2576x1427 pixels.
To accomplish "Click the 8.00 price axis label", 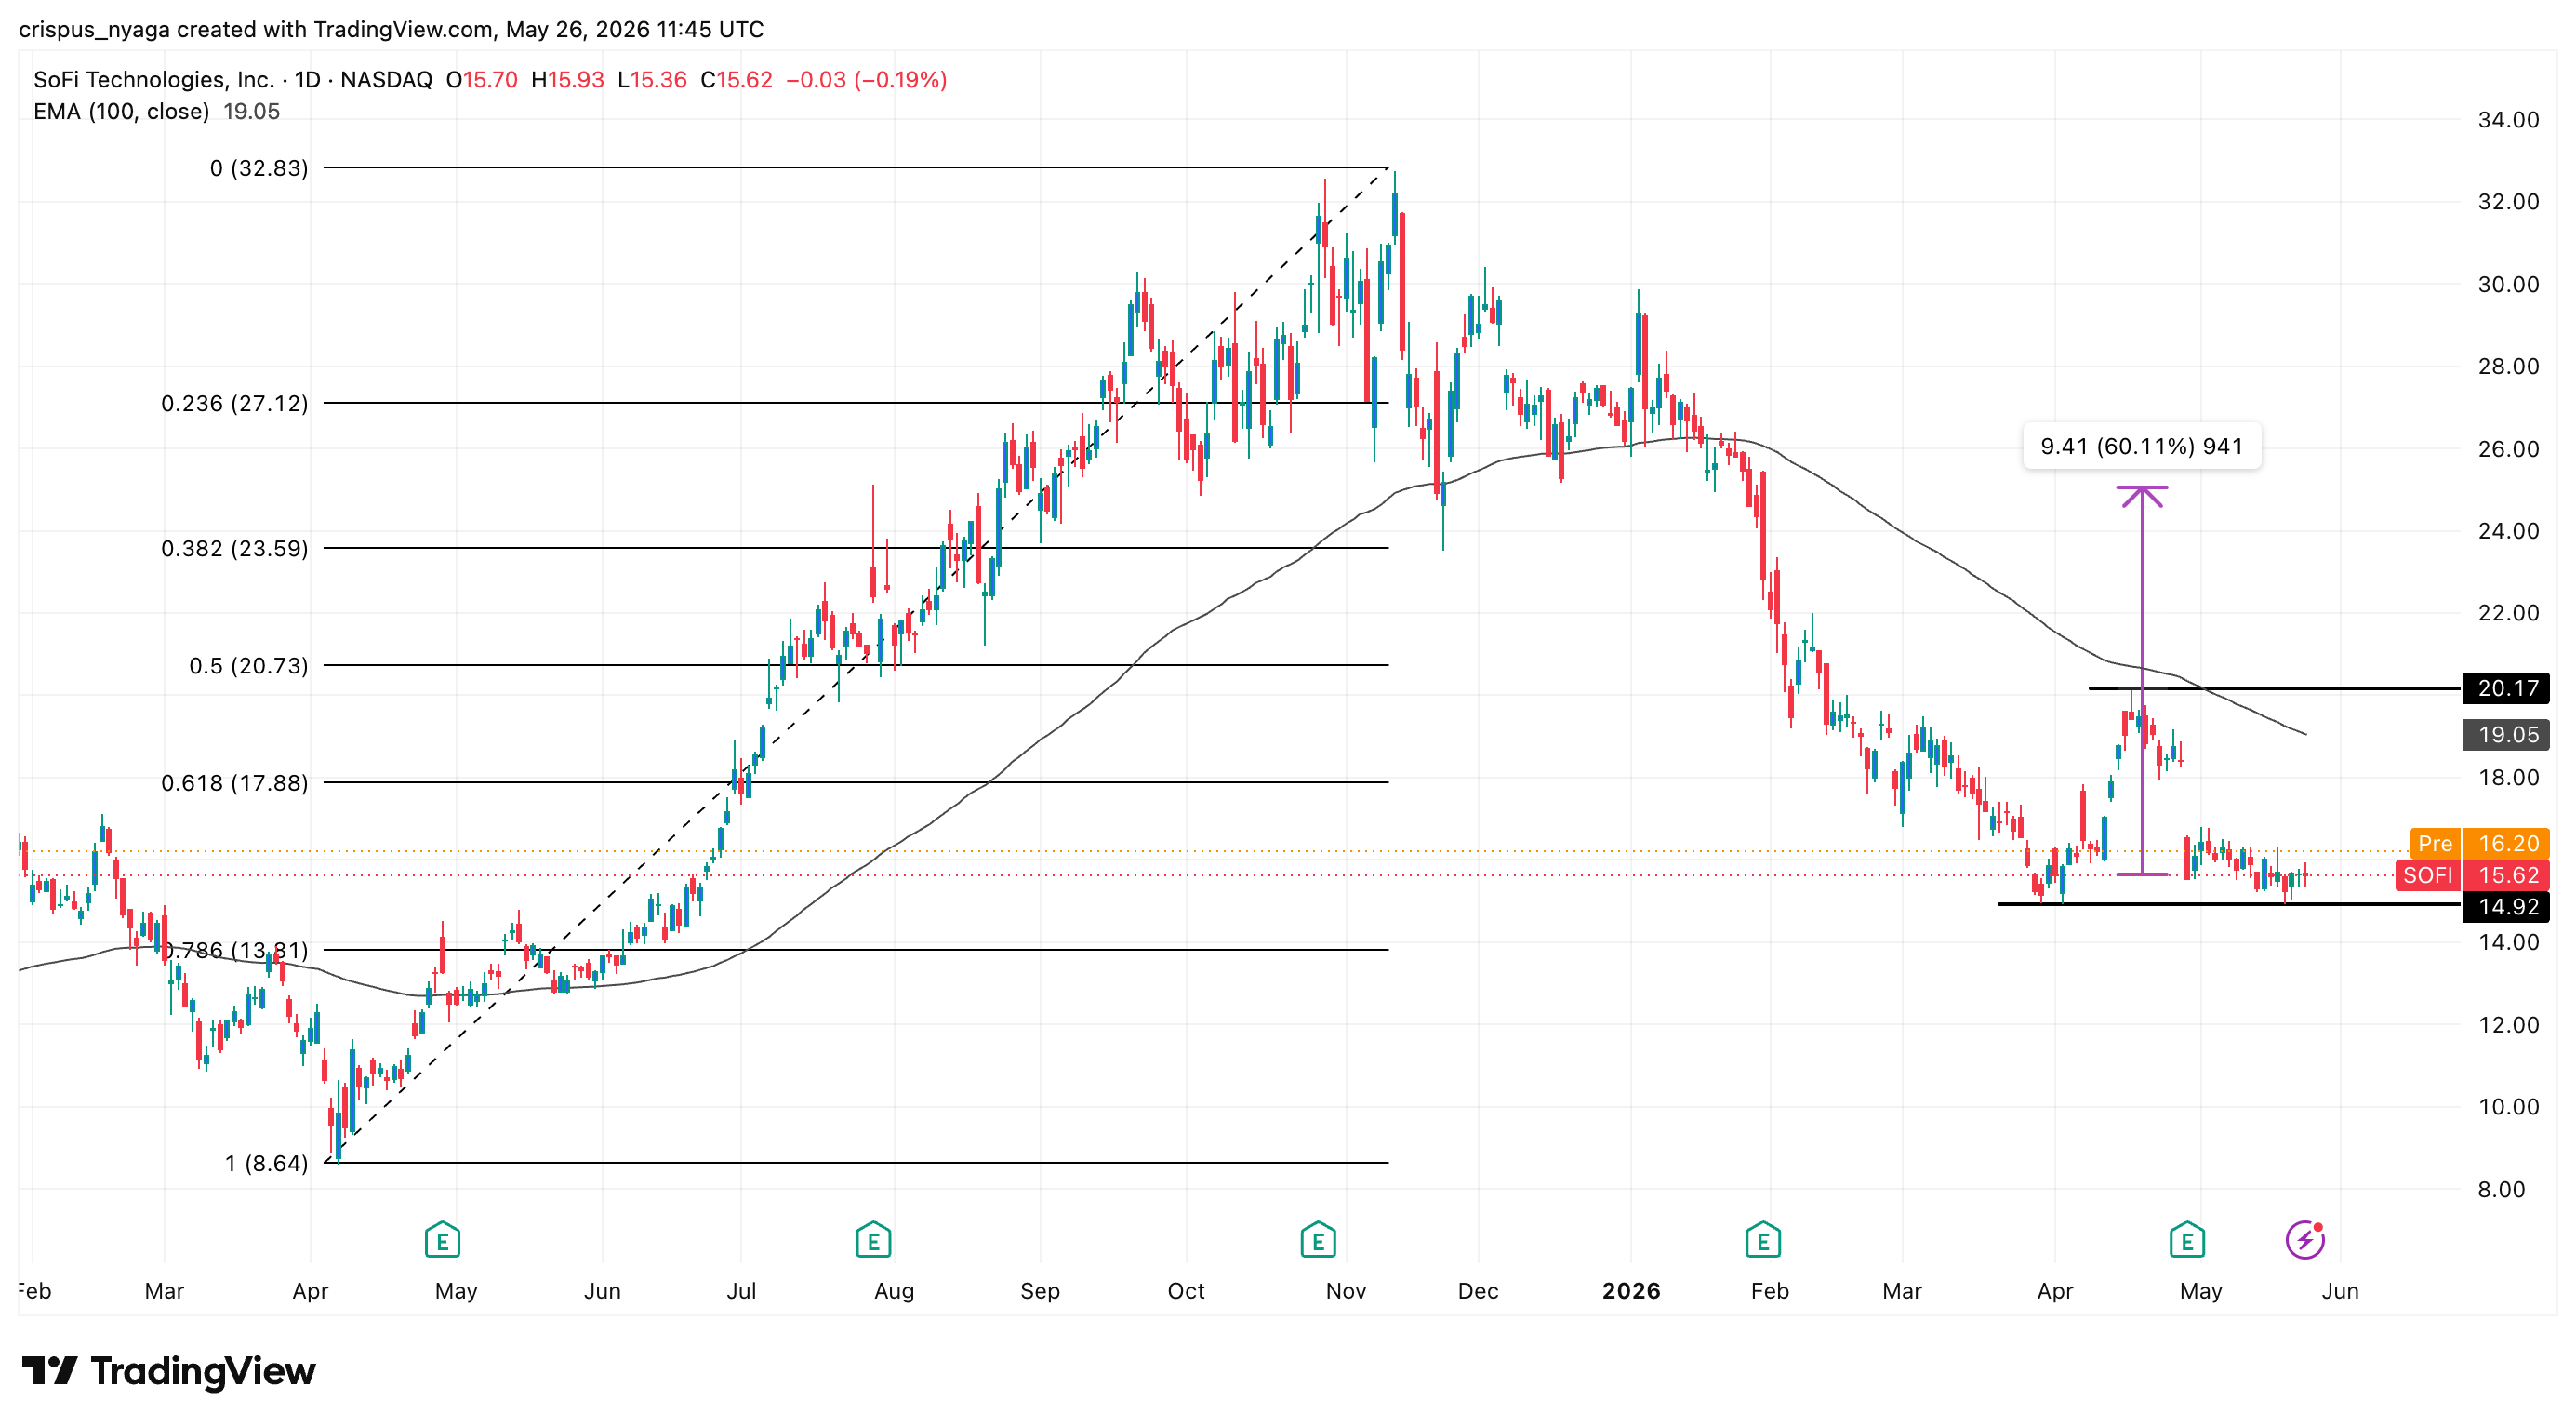I will coord(2501,1189).
